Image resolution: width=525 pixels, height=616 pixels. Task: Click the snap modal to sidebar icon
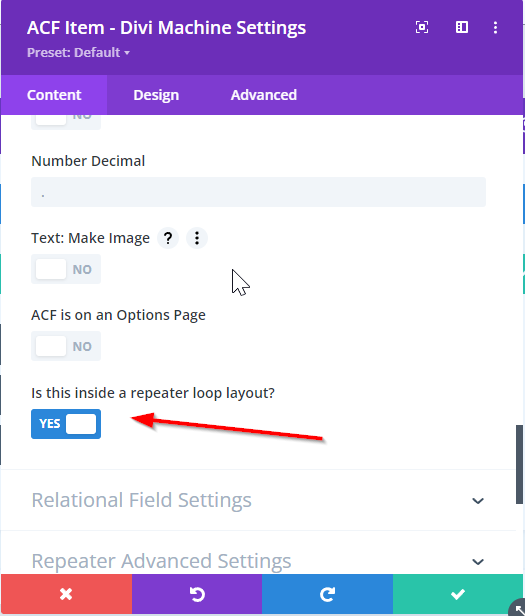click(x=461, y=27)
